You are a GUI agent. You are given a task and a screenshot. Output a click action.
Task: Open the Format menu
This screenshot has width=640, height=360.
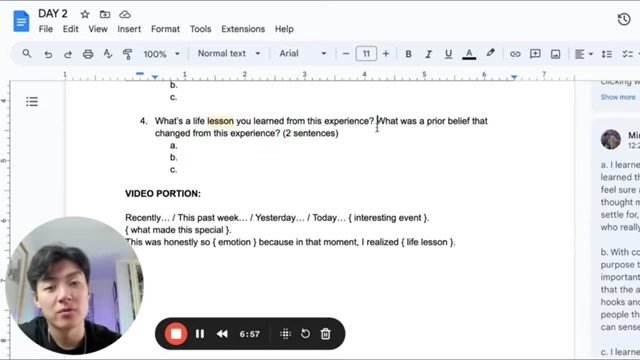click(165, 29)
